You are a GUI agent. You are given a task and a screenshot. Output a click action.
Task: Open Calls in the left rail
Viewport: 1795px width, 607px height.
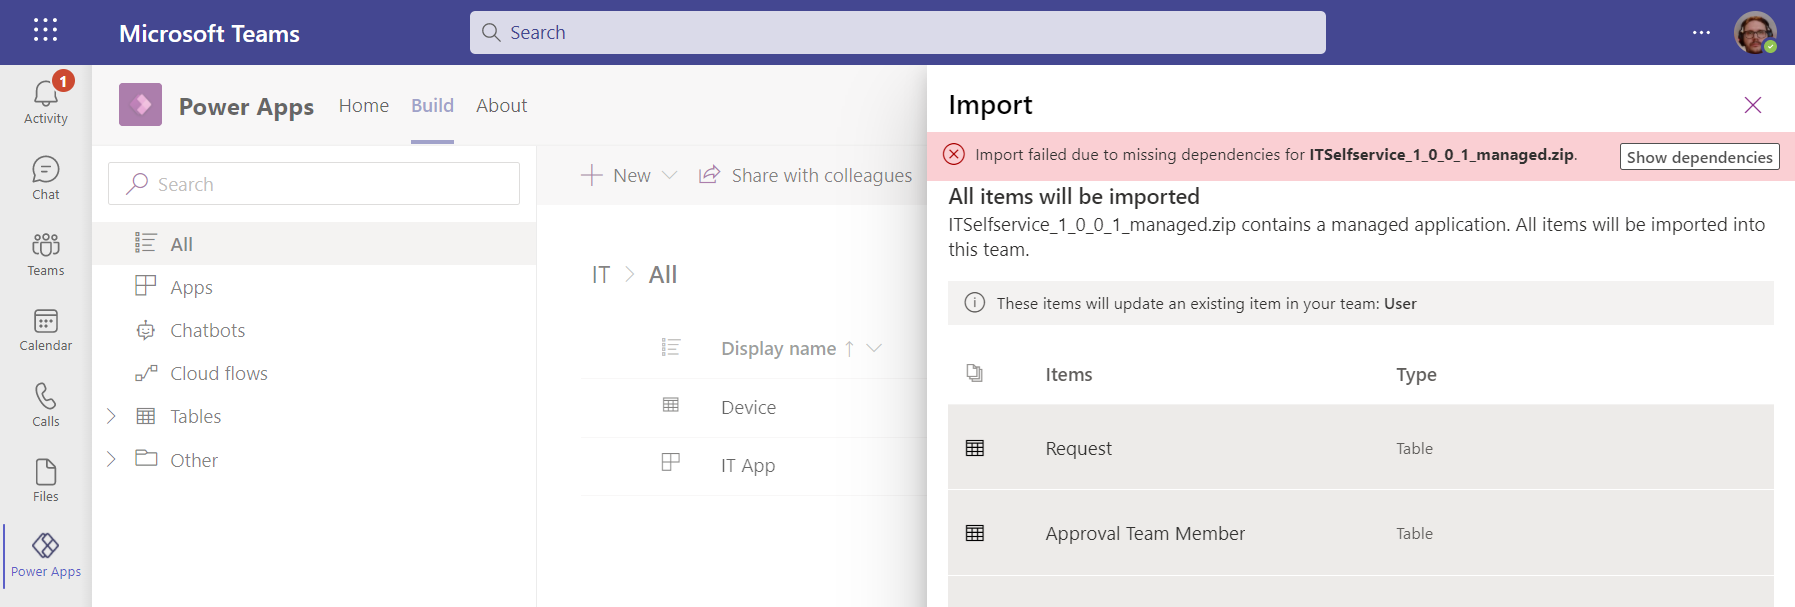46,405
